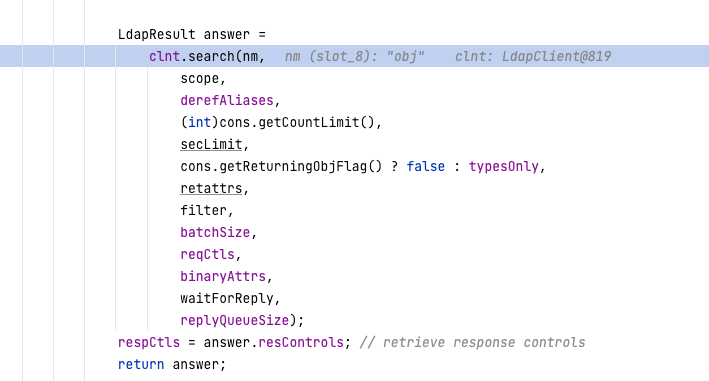709x381 pixels.
Task: Click the 'binaryAttrs' field
Action: (x=223, y=277)
